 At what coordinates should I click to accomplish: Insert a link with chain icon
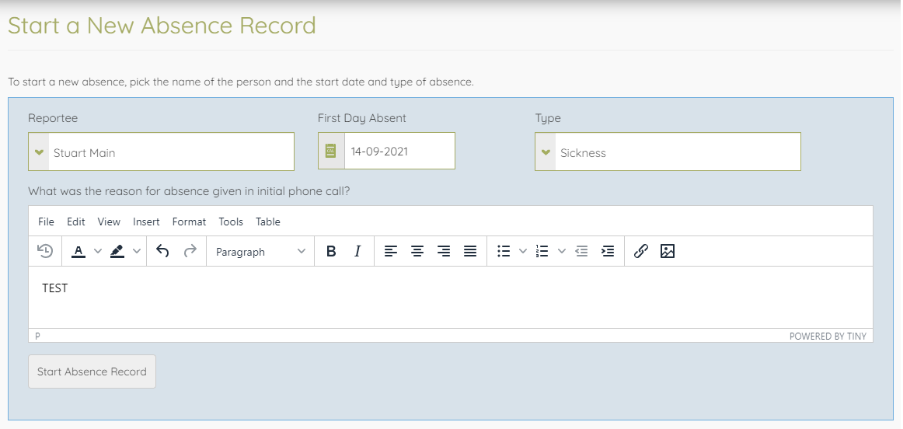click(641, 251)
